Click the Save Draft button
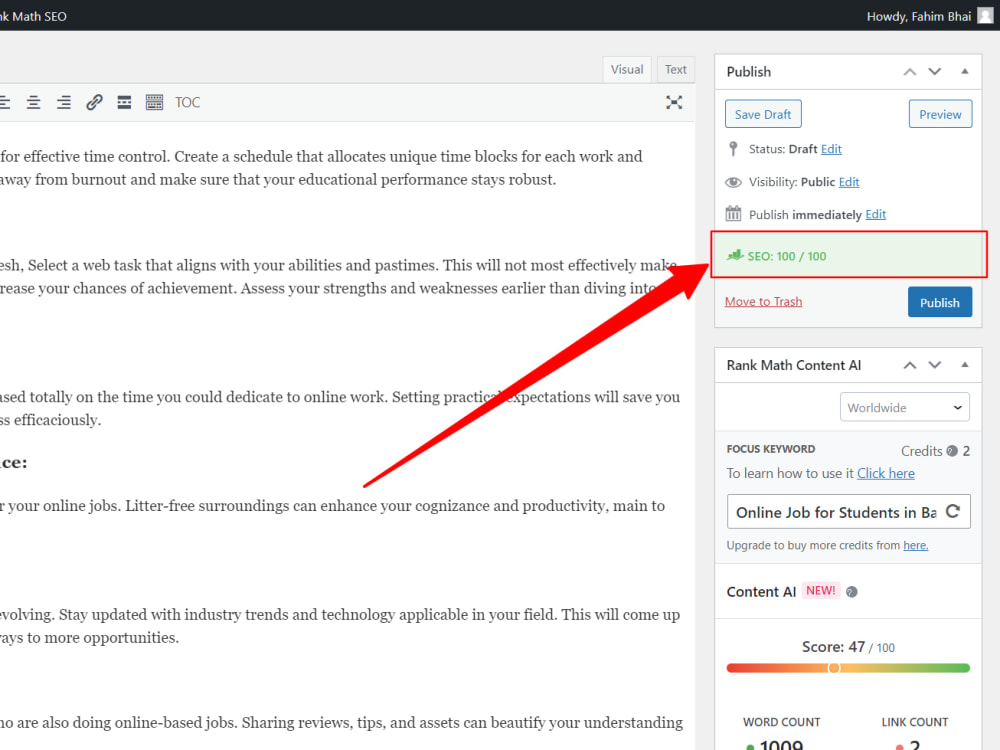 (763, 114)
